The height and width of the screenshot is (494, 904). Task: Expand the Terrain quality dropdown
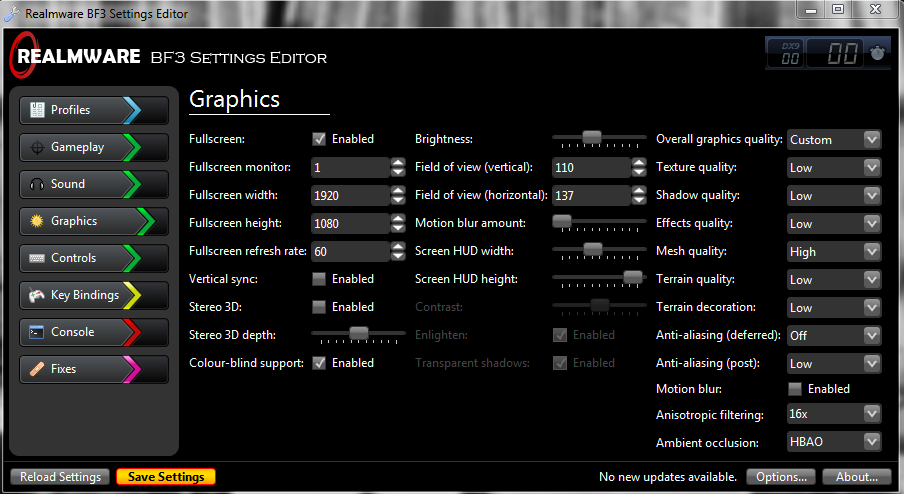click(x=834, y=280)
